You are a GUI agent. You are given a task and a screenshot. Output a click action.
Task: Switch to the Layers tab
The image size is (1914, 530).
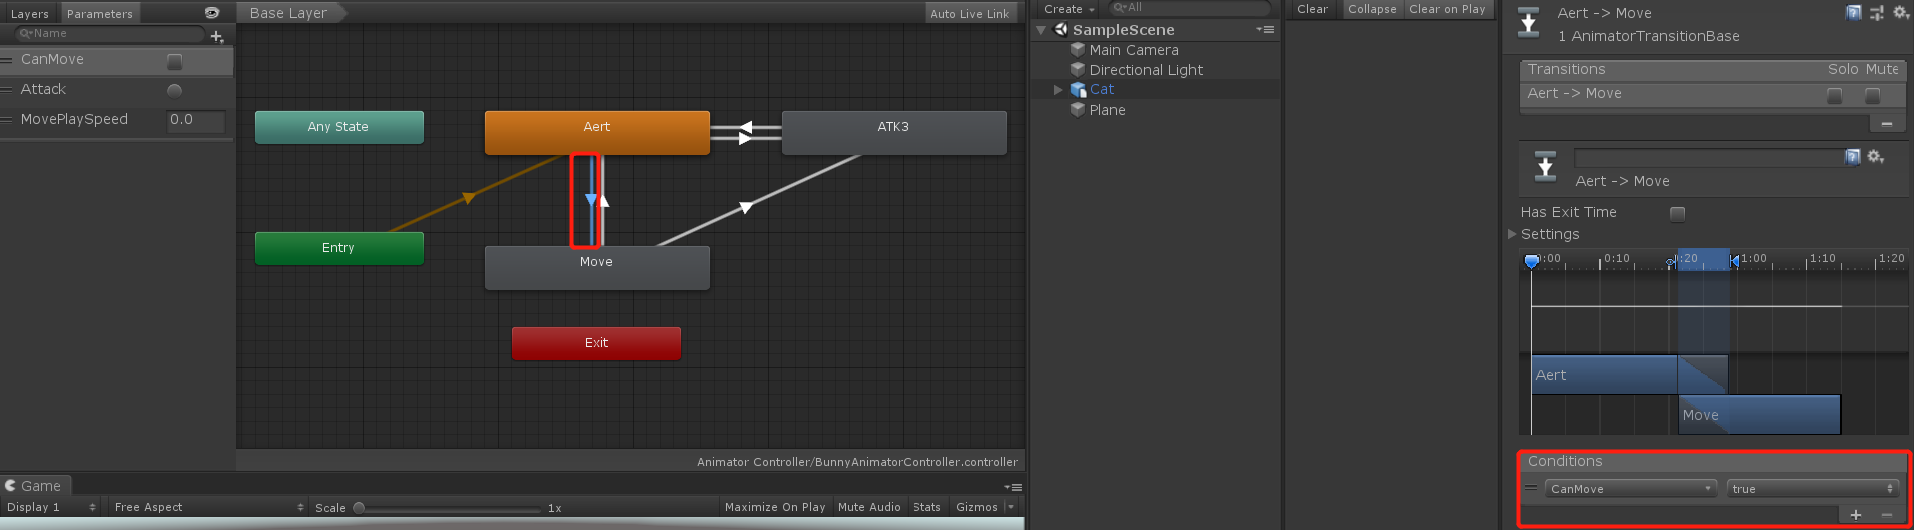point(30,14)
